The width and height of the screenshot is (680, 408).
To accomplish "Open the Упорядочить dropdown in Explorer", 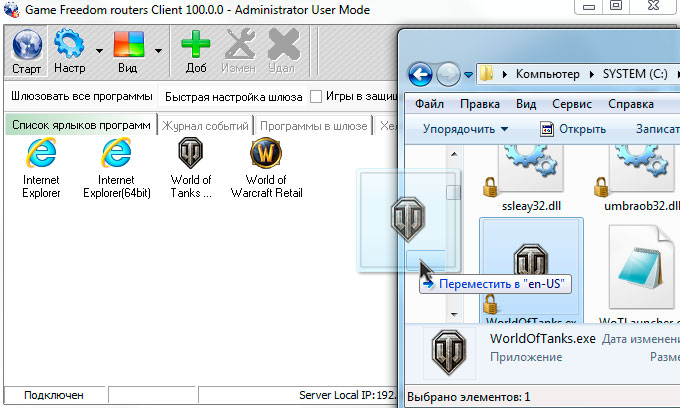I will pos(465,129).
